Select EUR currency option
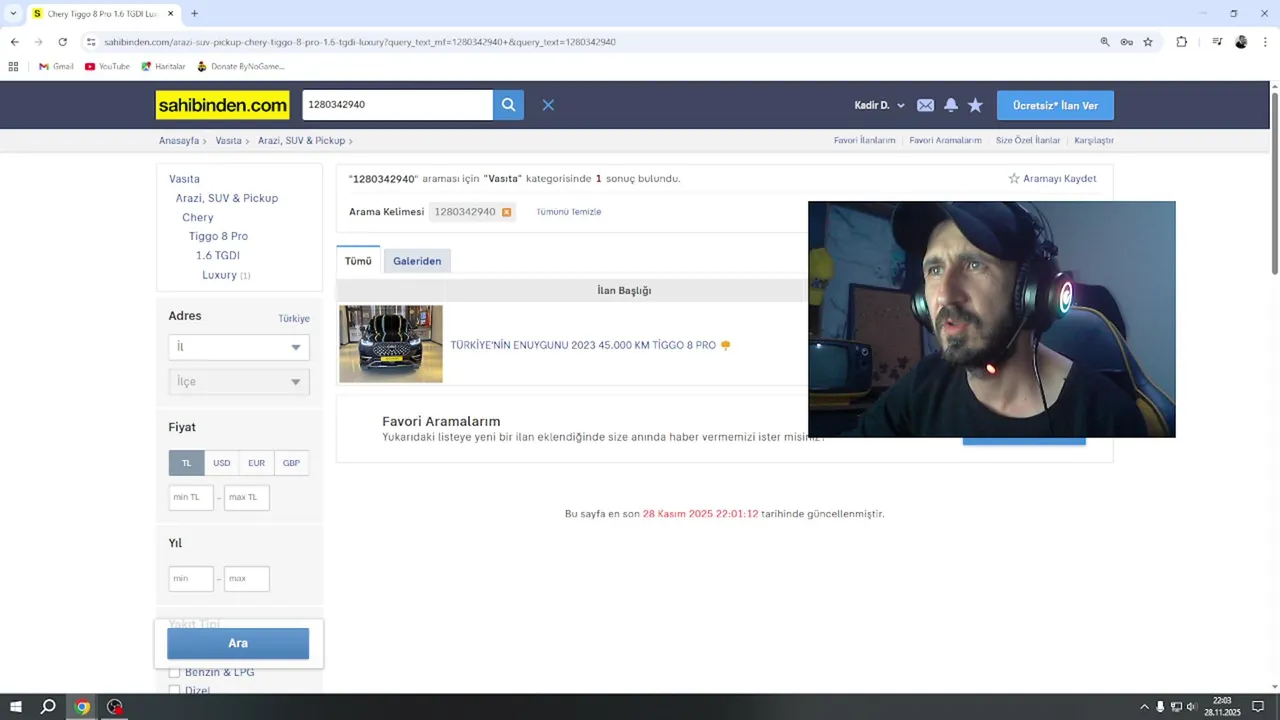This screenshot has width=1280, height=720. (x=257, y=463)
